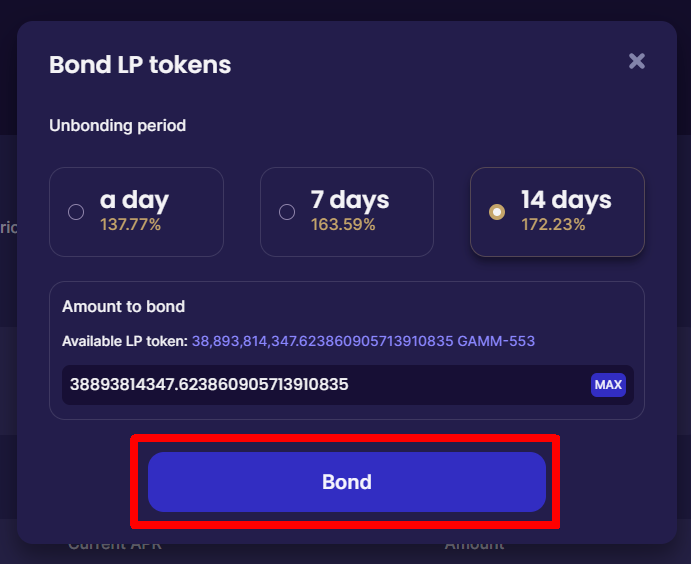The height and width of the screenshot is (564, 691).
Task: Select the '7 days' radio button
Action: pos(287,212)
